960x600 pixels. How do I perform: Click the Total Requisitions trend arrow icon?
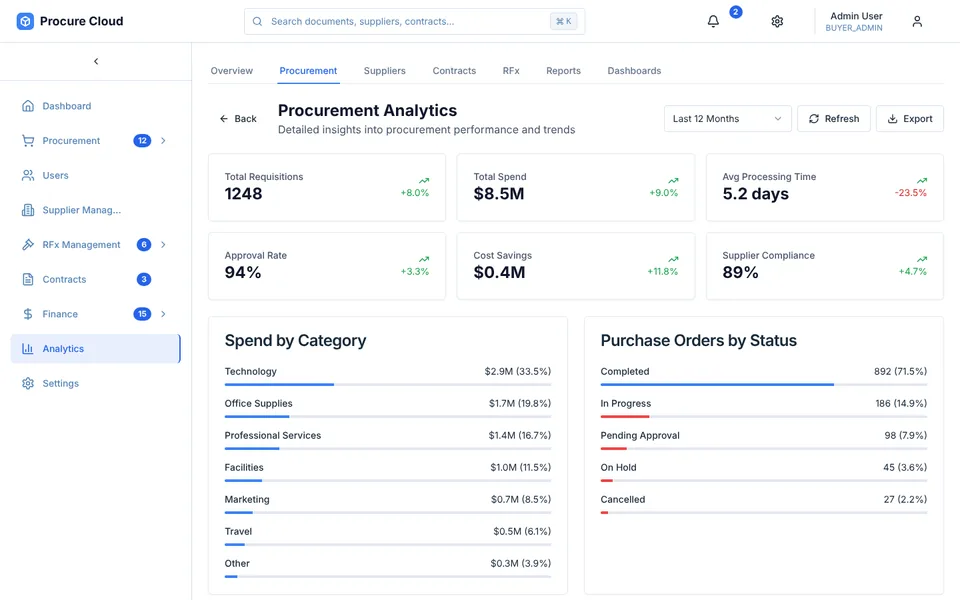pyautogui.click(x=424, y=181)
